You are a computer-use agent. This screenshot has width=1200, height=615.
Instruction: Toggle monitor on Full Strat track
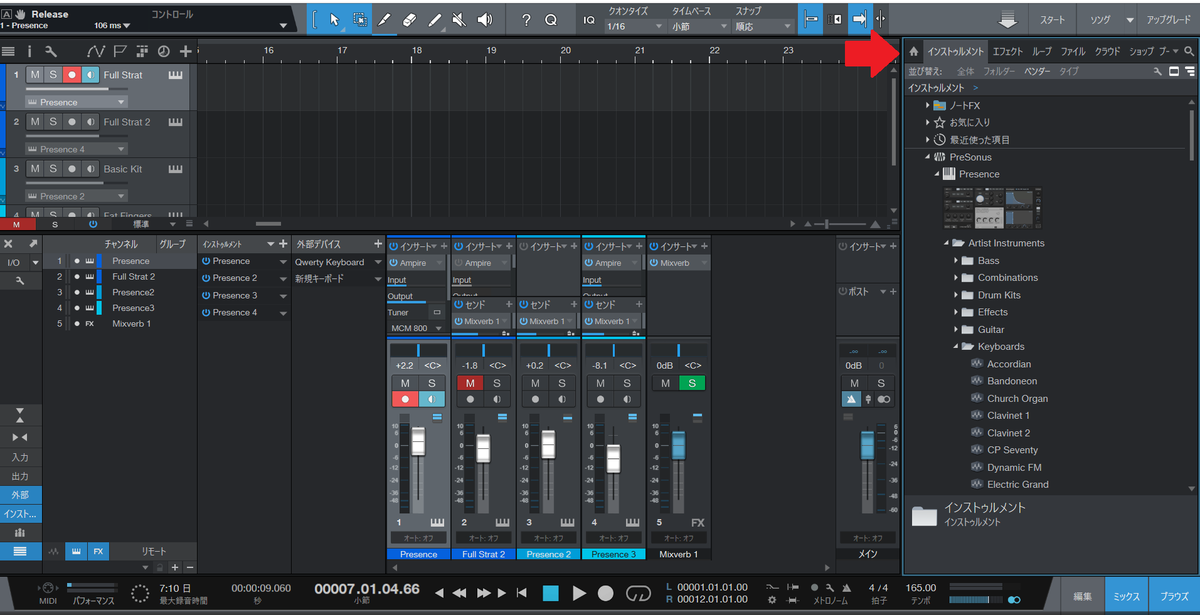(x=89, y=75)
